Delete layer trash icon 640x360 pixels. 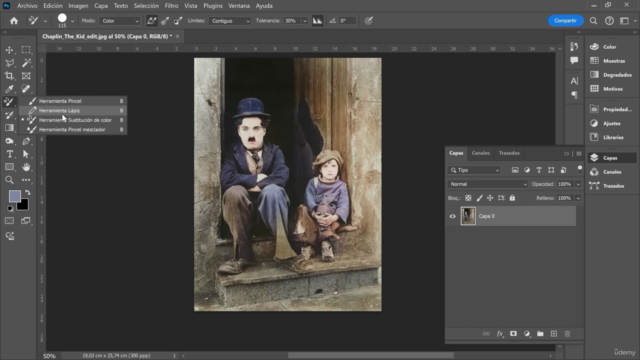(x=567, y=334)
